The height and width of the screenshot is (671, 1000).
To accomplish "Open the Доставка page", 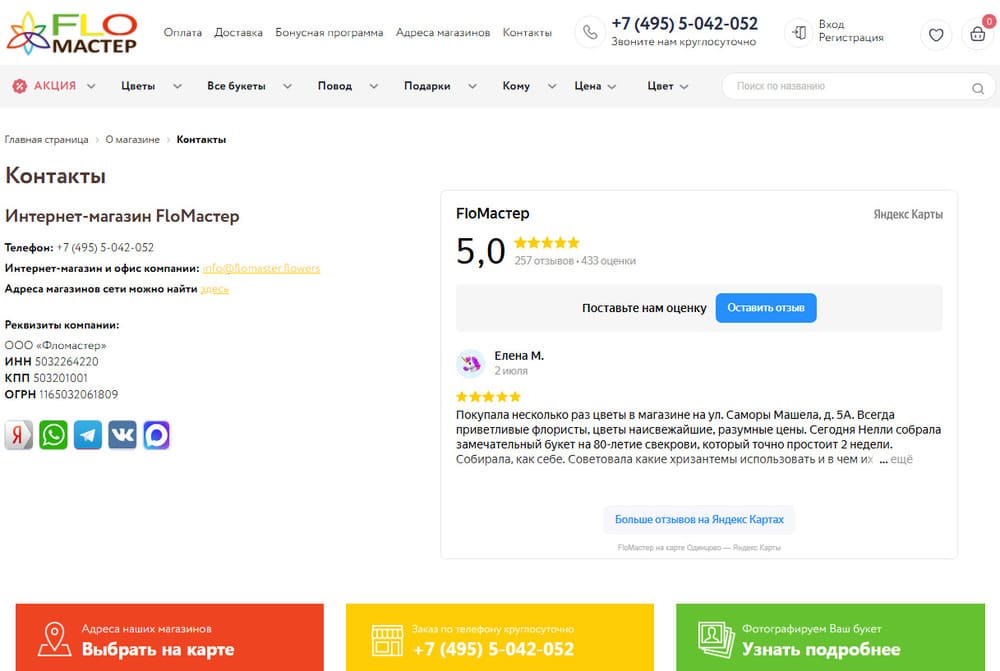I will 239,33.
